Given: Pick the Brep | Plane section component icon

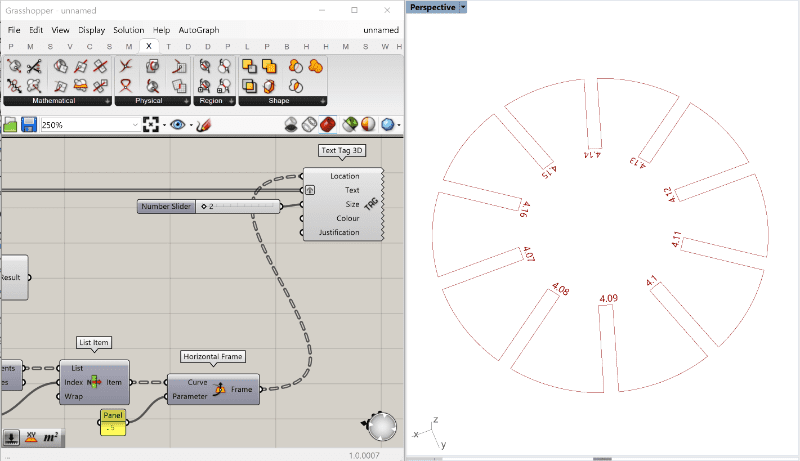Looking at the screenshot, I should coord(61,66).
